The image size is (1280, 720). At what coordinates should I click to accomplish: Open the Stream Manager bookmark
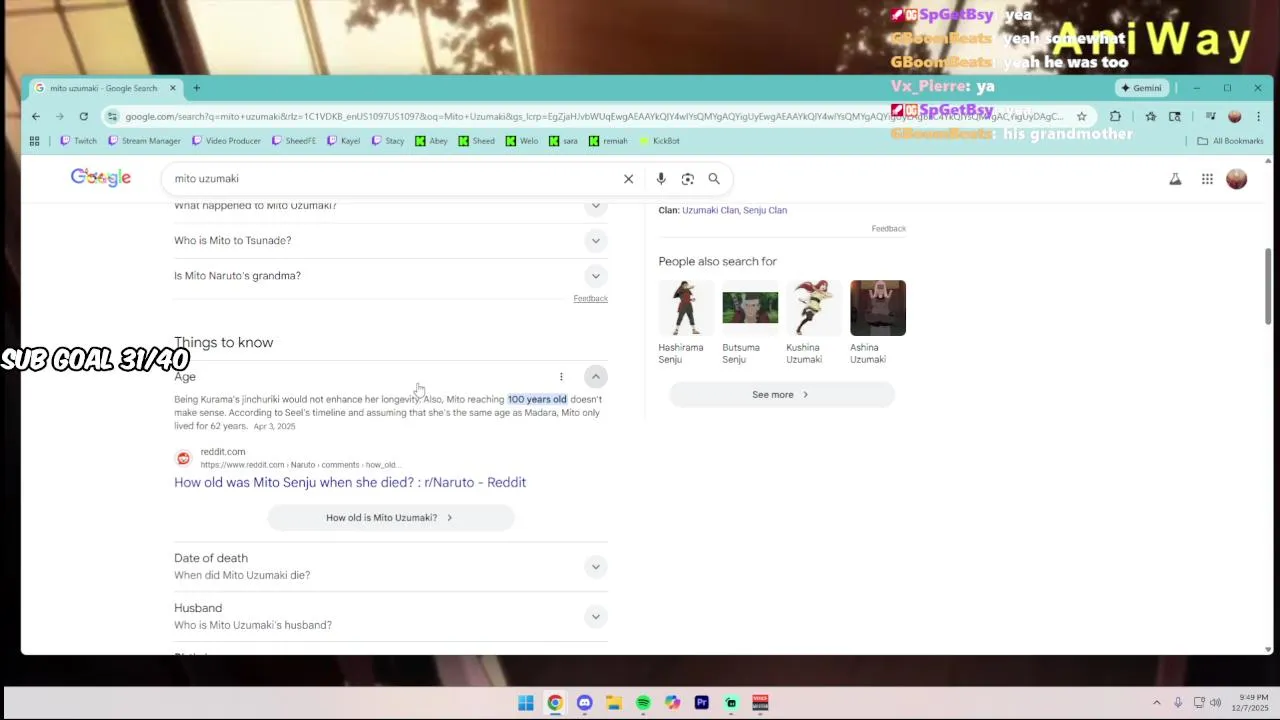(x=144, y=141)
